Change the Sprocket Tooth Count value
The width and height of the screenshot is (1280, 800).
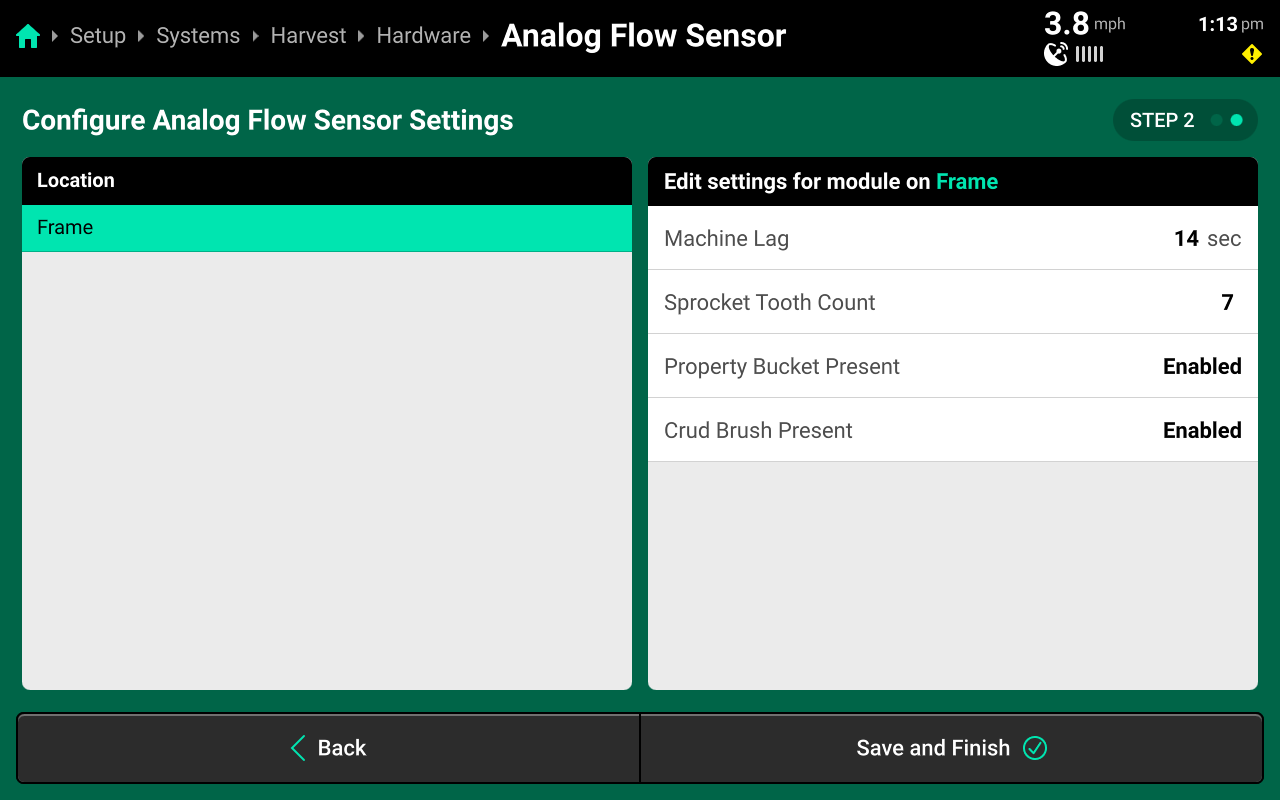[x=1227, y=303]
